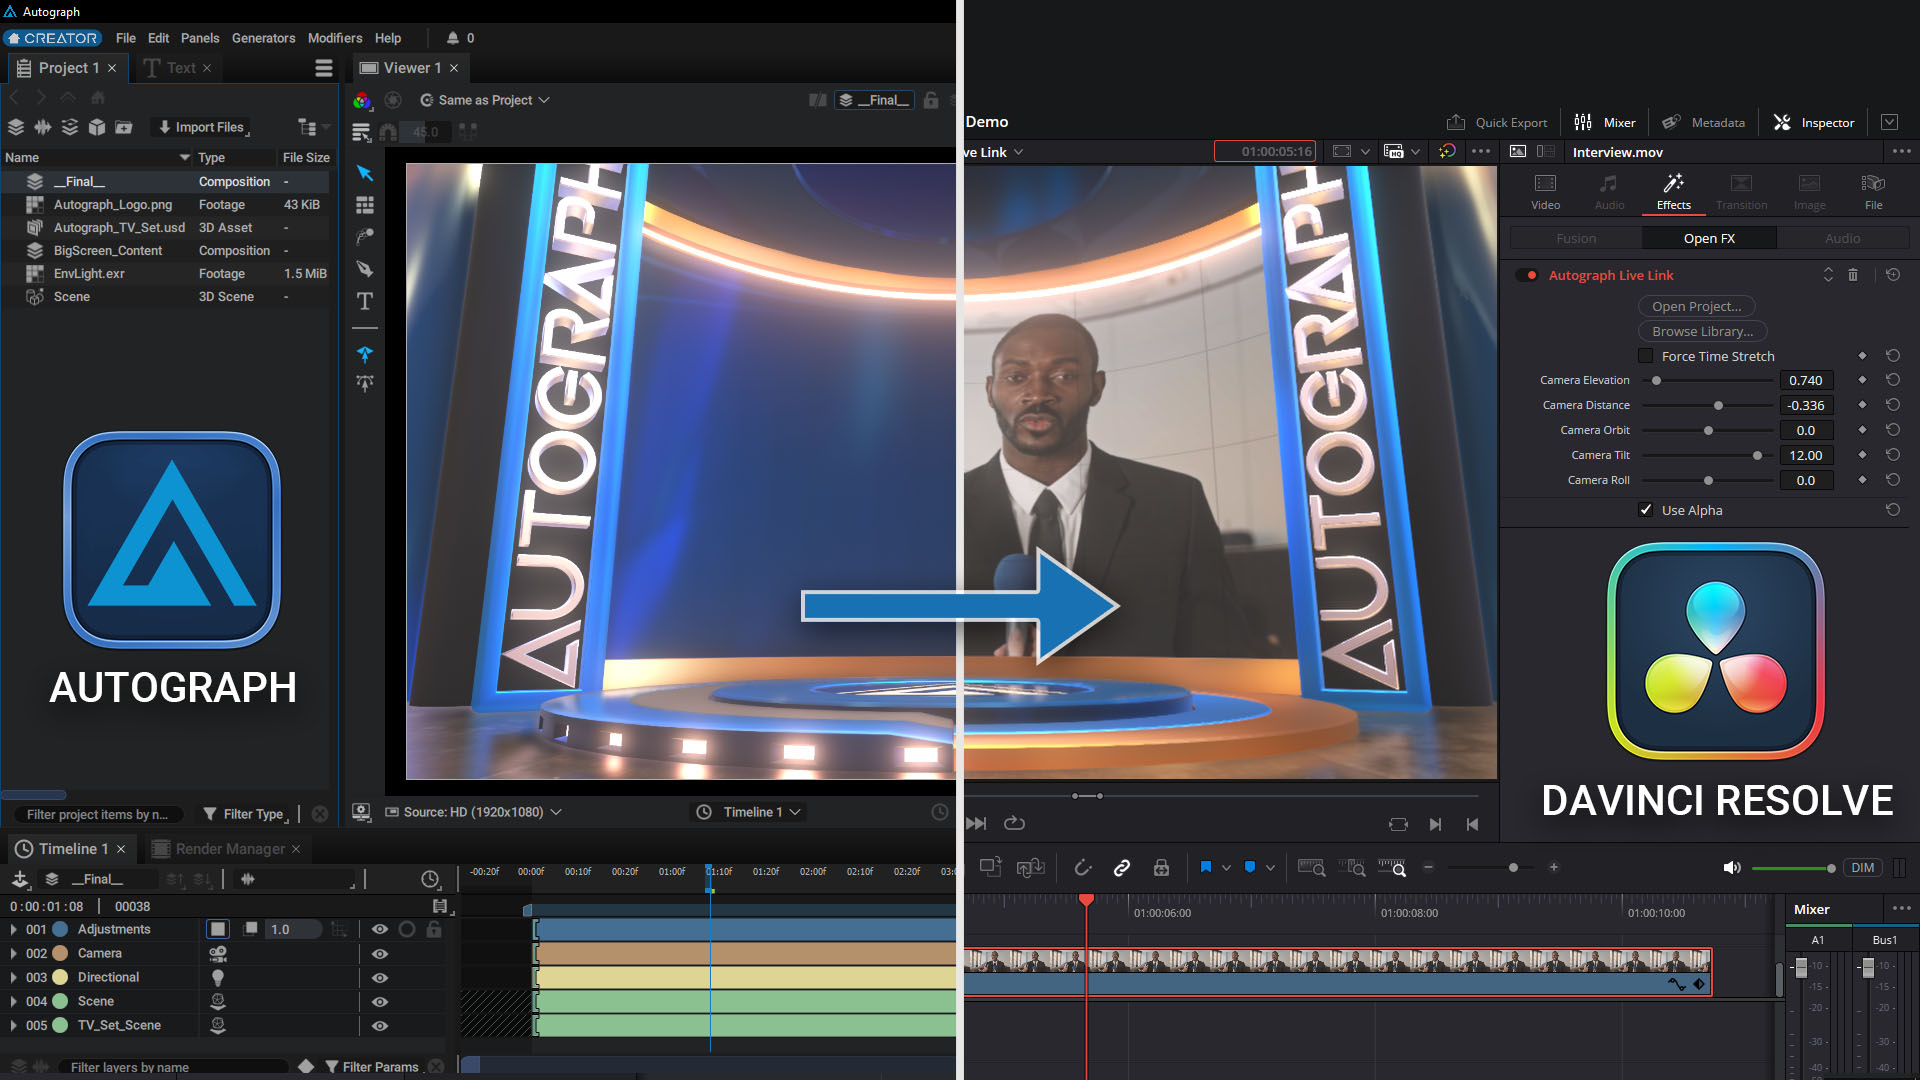The width and height of the screenshot is (1920, 1080).
Task: Click the lock icon on Adjustments layer
Action: point(433,929)
